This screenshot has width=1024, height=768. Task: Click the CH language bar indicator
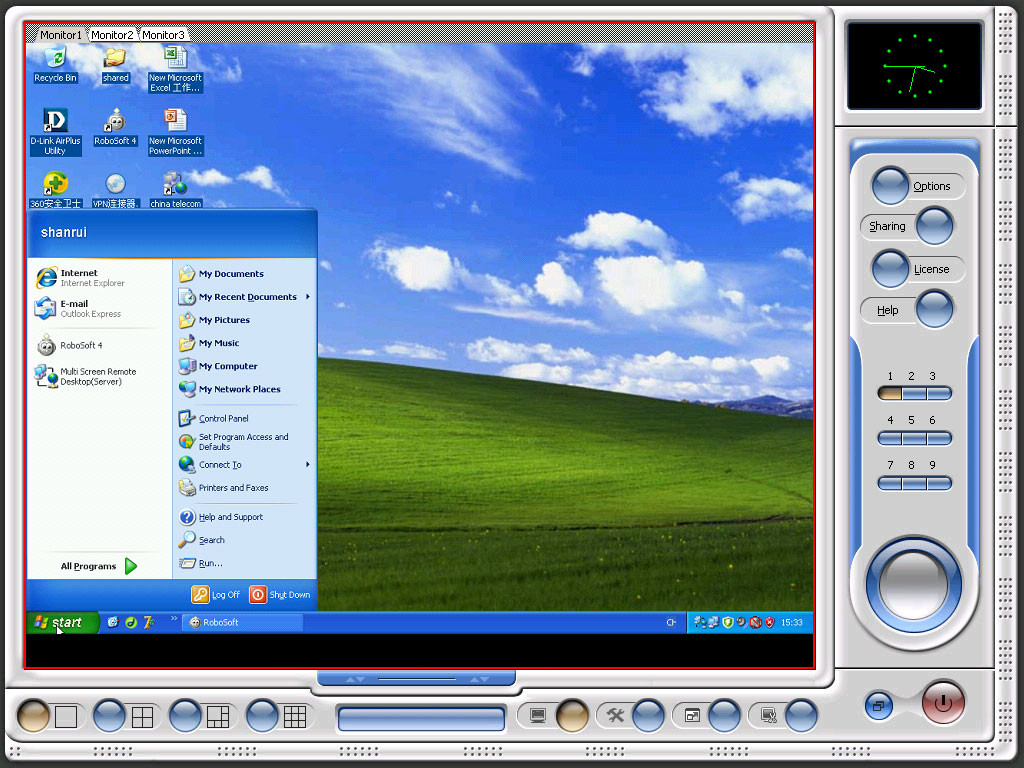pyautogui.click(x=671, y=622)
